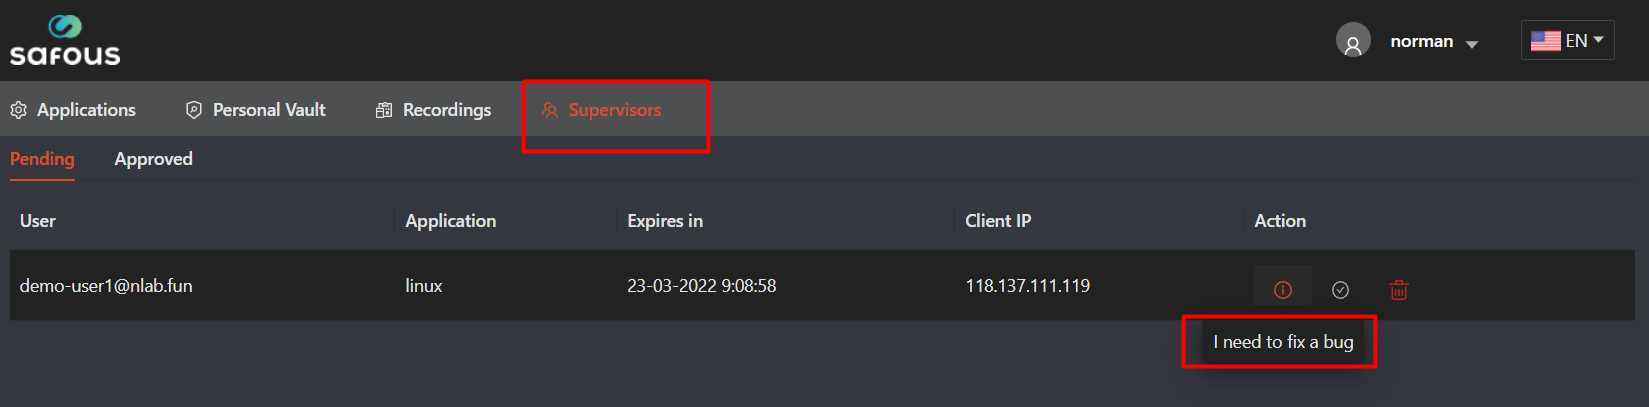This screenshot has width=1649, height=407.
Task: Click the info icon for demo-user1 request
Action: point(1283,289)
